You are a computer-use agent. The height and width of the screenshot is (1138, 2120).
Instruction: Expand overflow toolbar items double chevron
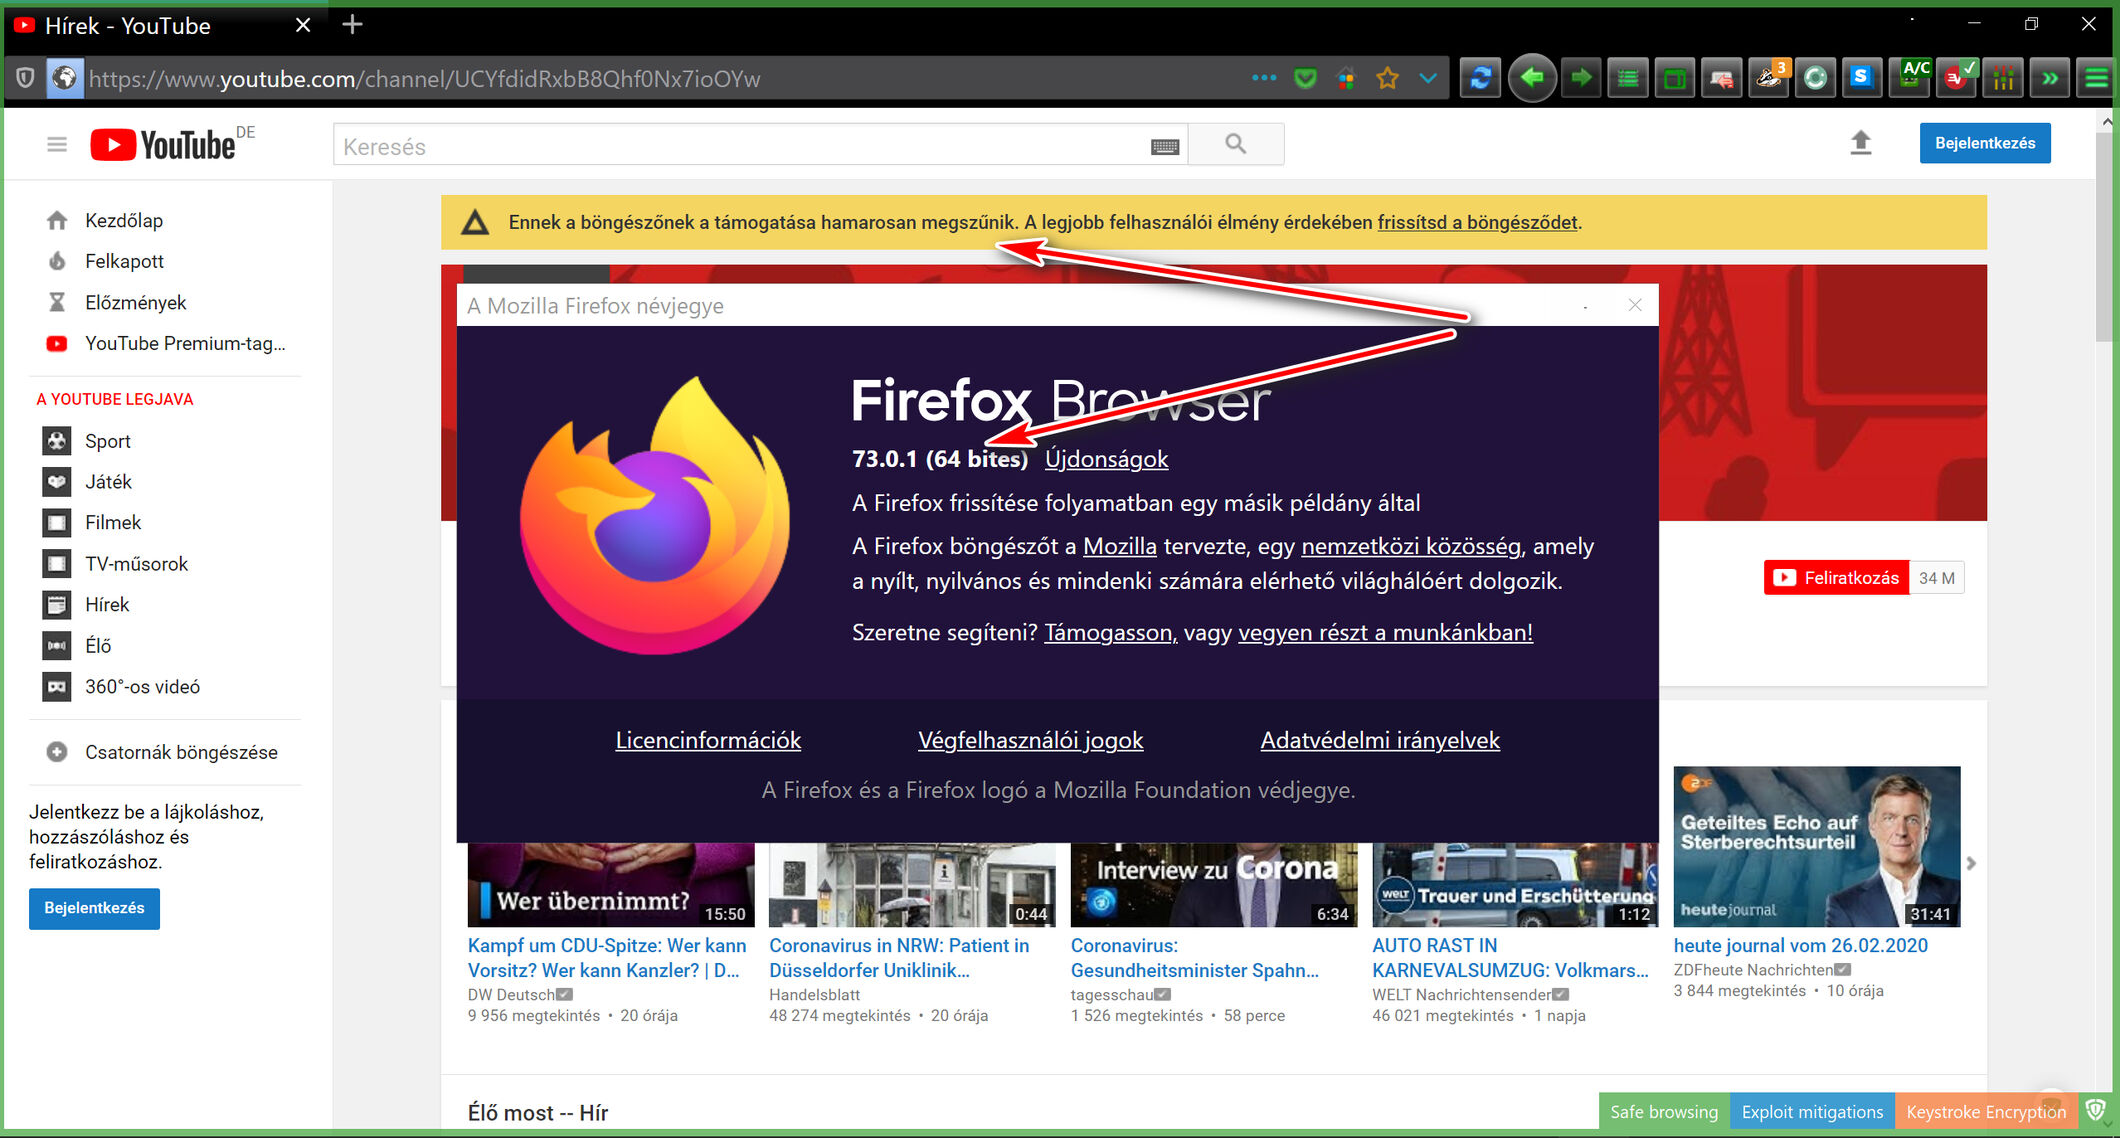2049,78
